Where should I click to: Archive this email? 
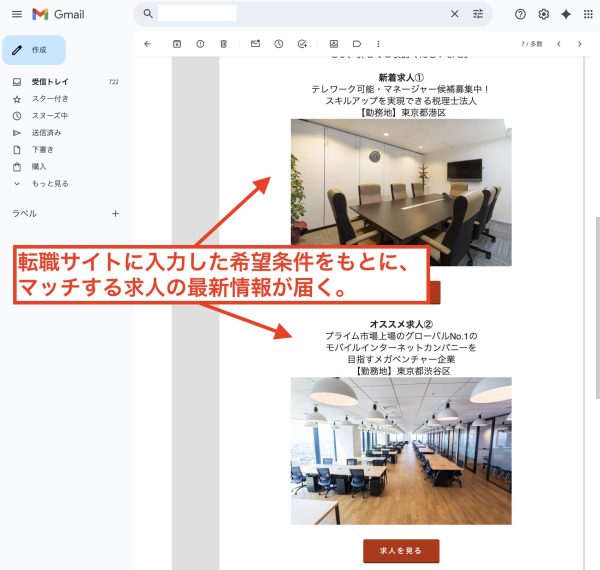[177, 44]
